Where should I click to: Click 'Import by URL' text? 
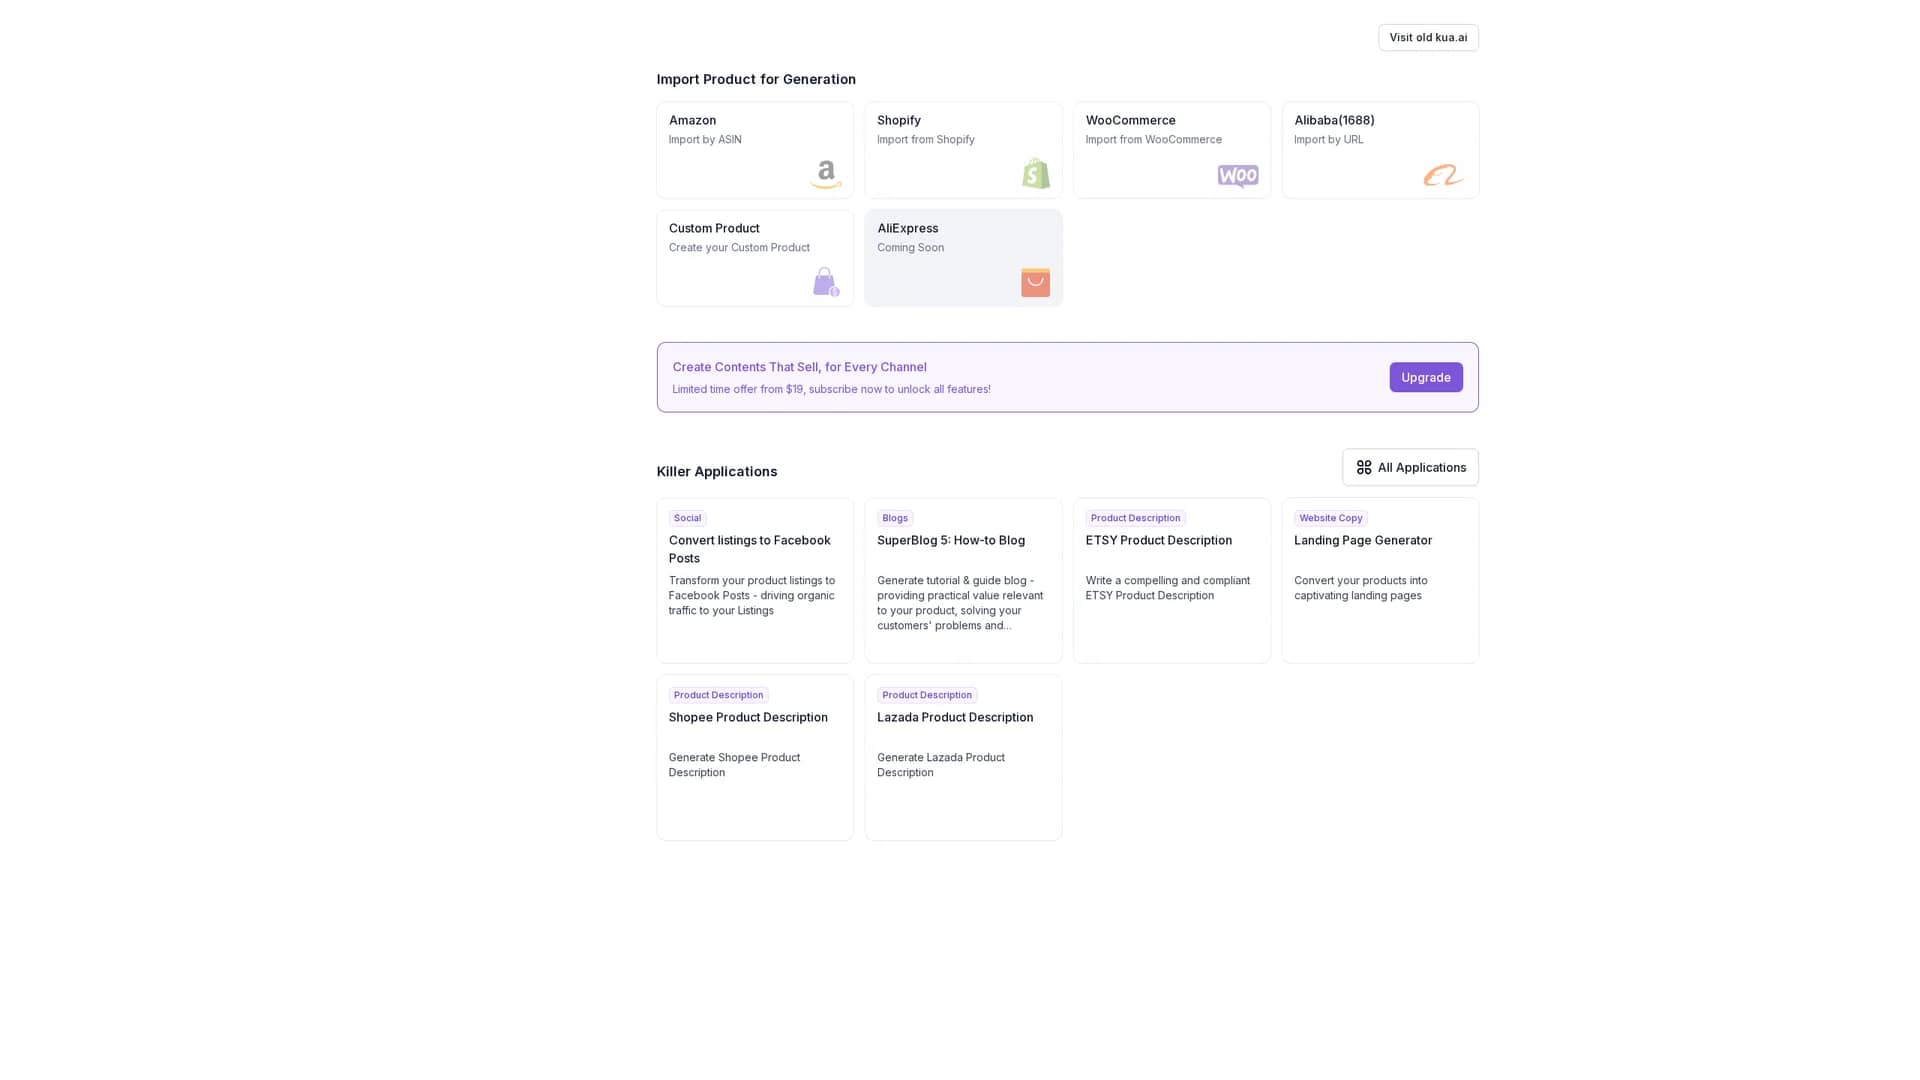pyautogui.click(x=1329, y=139)
